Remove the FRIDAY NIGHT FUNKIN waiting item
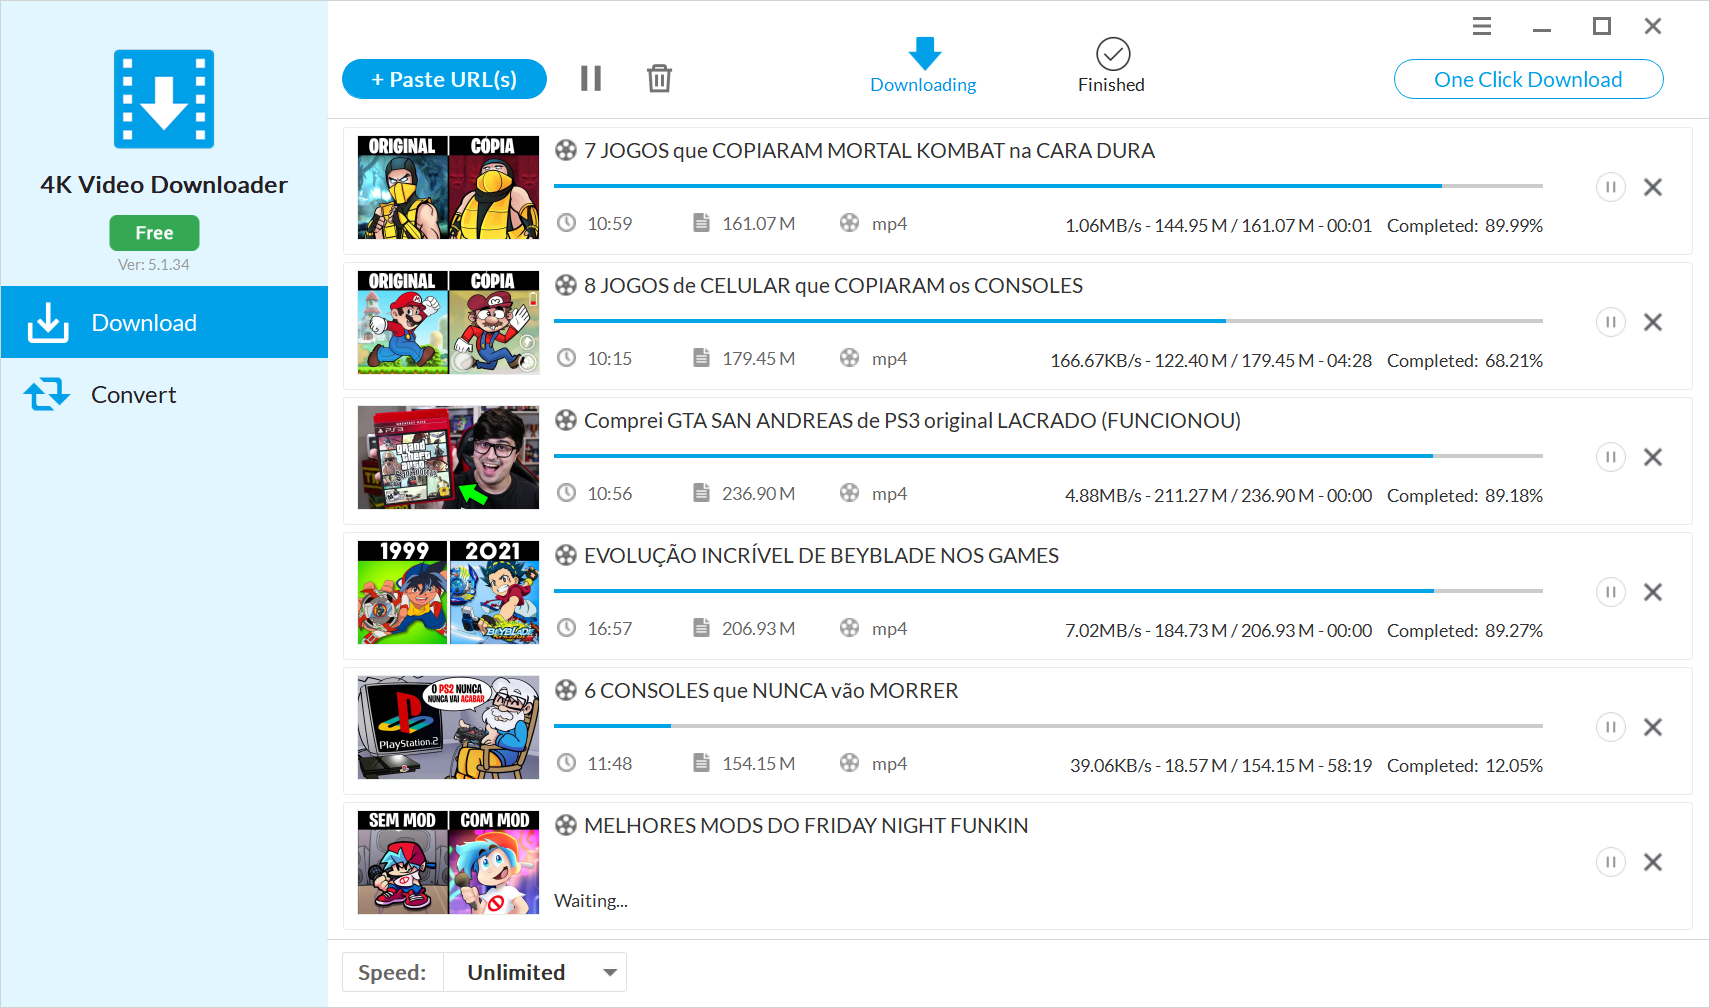Viewport: 1710px width, 1008px height. click(x=1653, y=862)
